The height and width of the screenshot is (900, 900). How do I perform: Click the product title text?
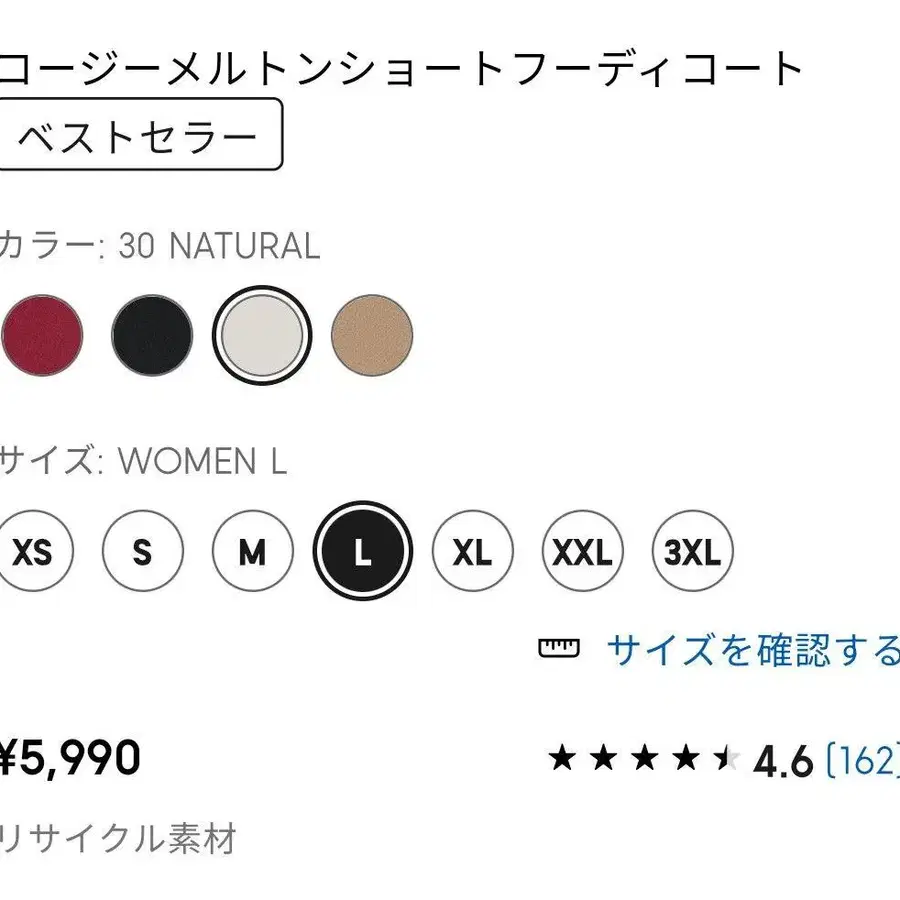pyautogui.click(x=400, y=68)
